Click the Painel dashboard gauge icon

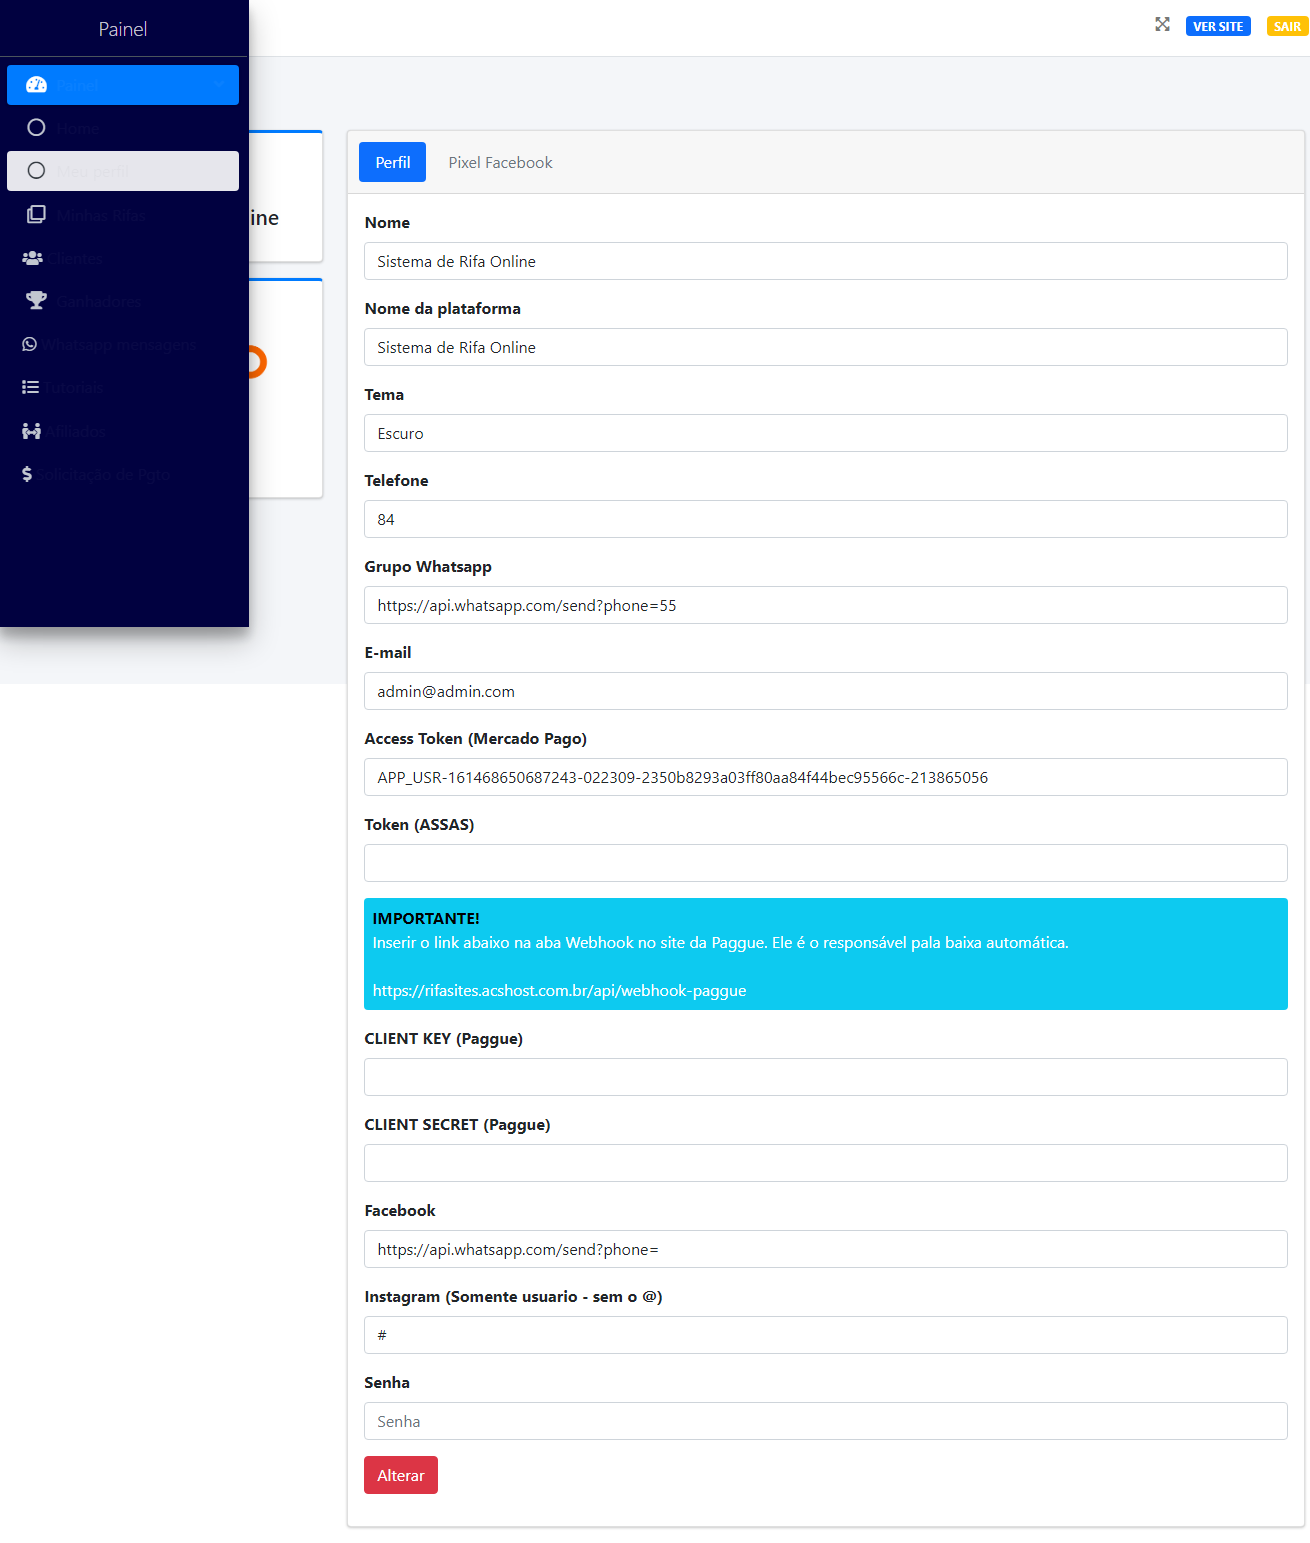click(36, 85)
